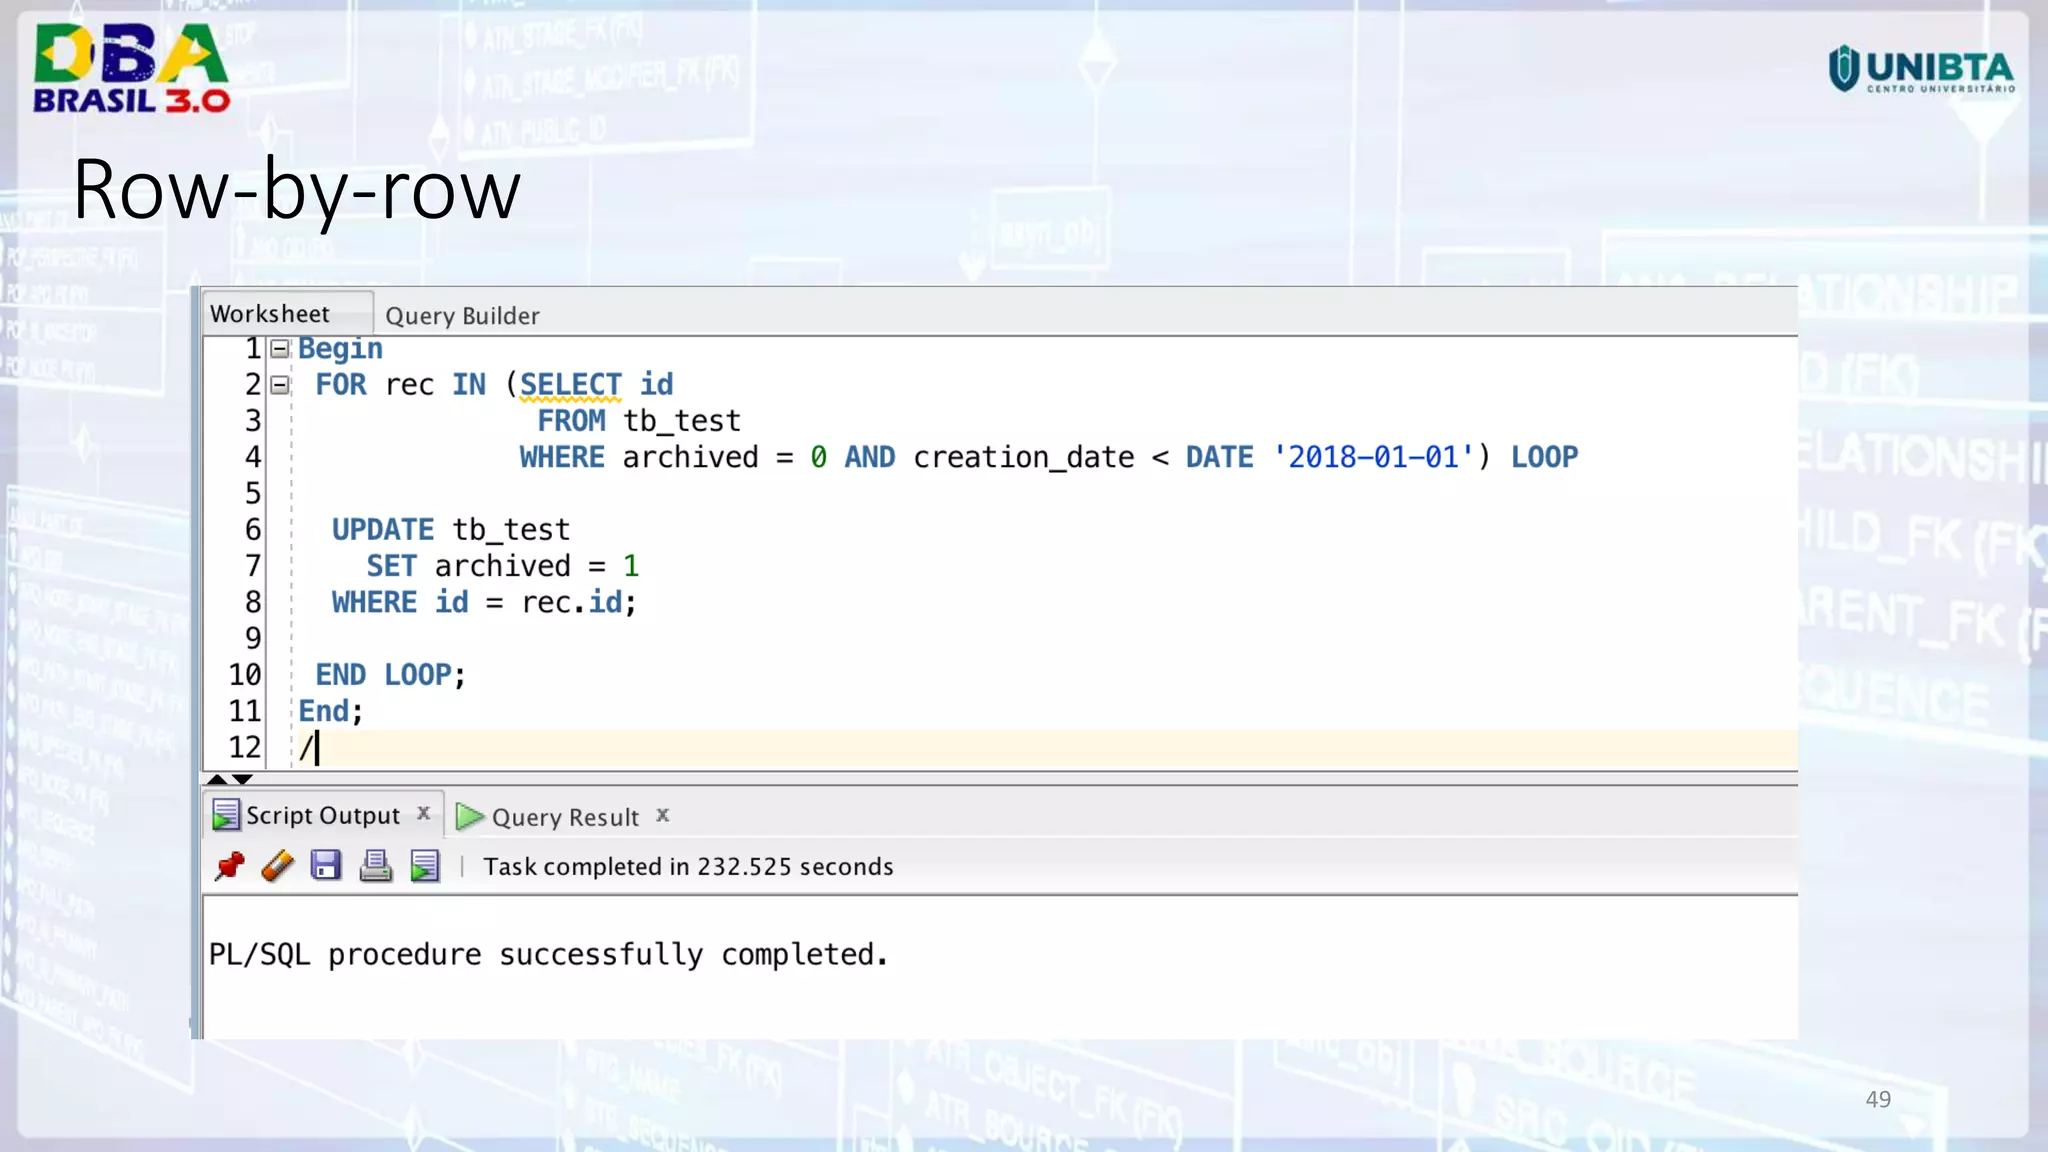Click the printer icon in output toolbar
Viewport: 2048px width, 1152px height.
click(x=375, y=866)
